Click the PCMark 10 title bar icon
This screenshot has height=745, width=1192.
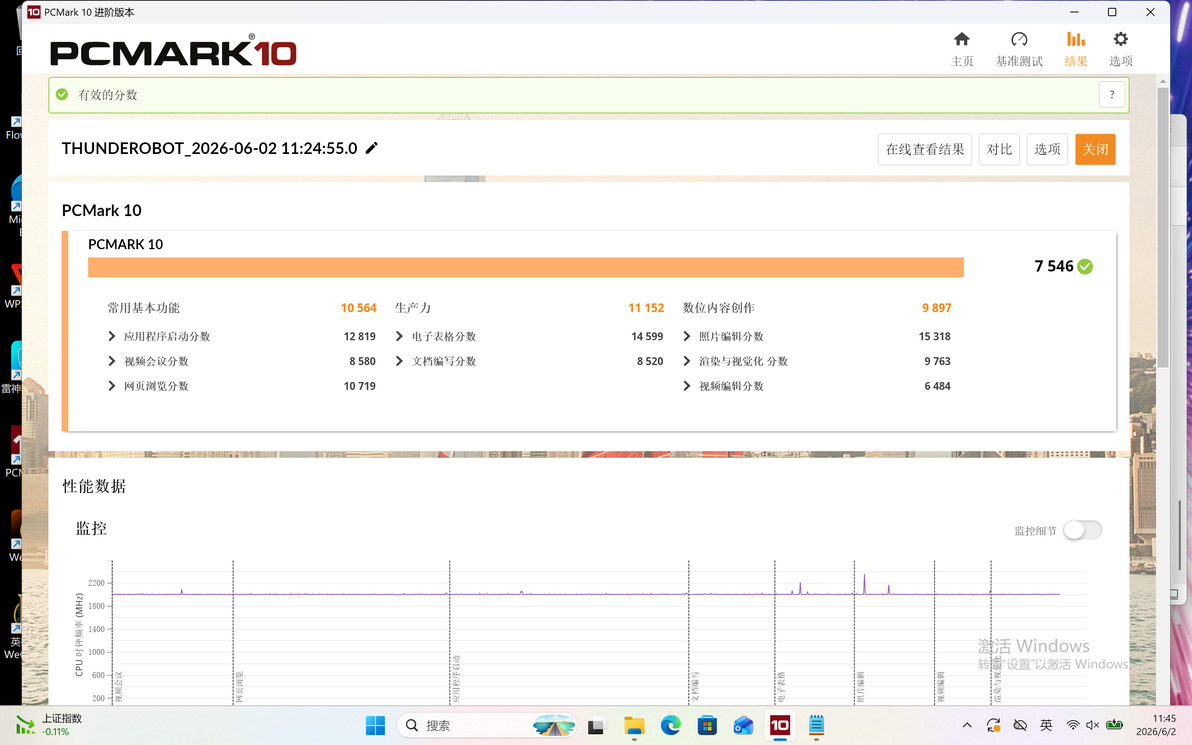[33, 12]
